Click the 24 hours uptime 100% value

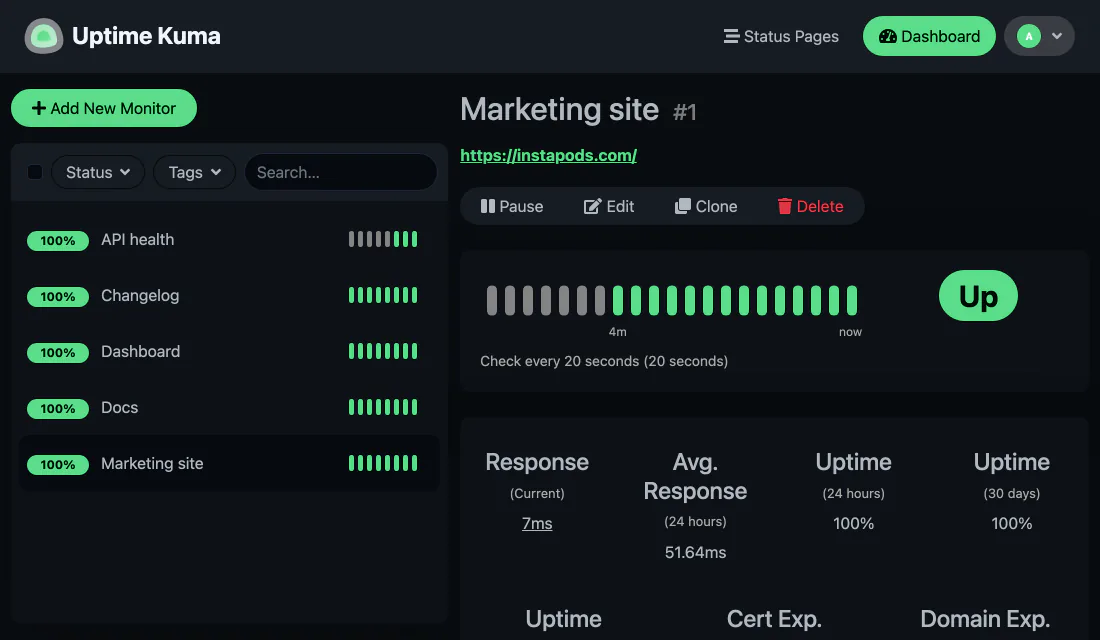point(853,524)
